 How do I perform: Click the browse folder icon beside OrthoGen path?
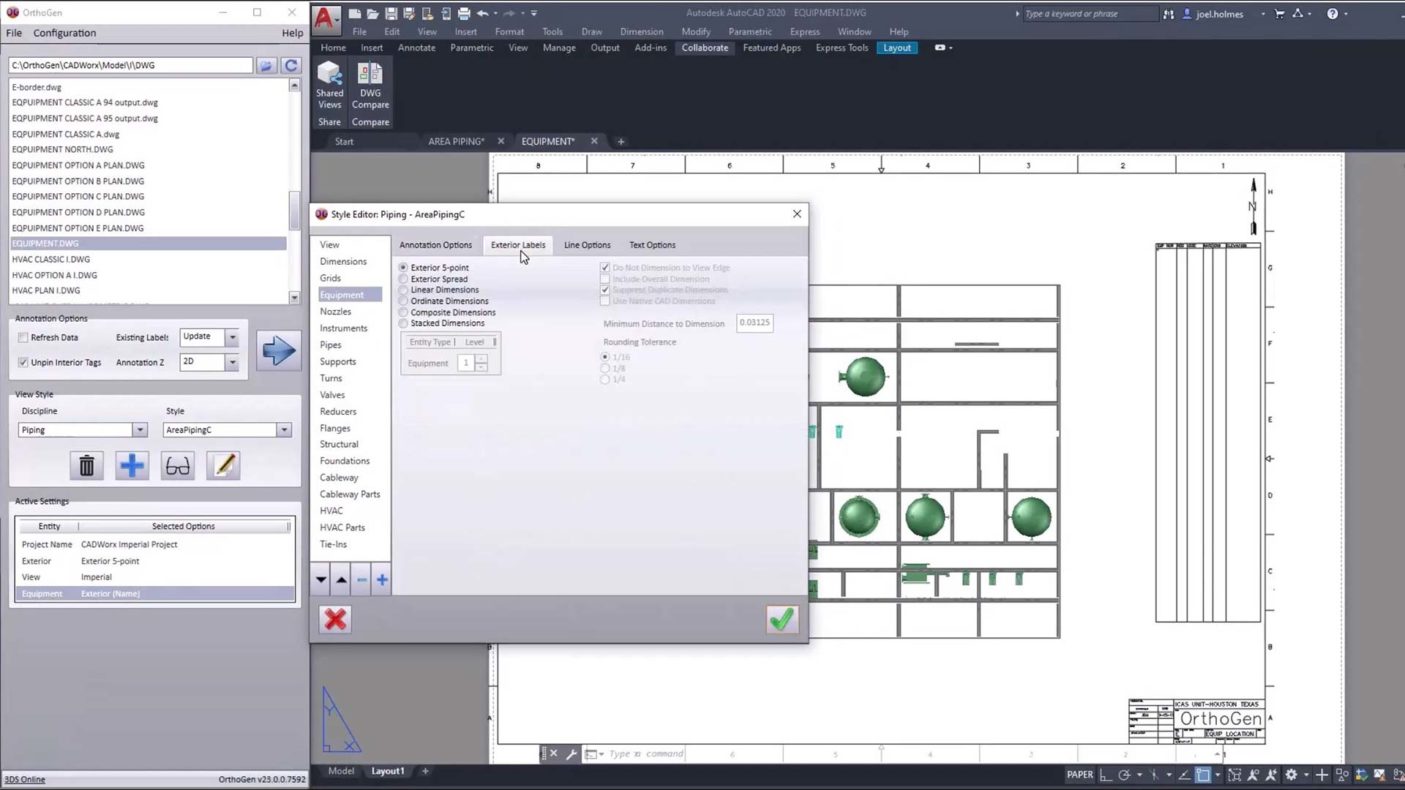[x=266, y=65]
